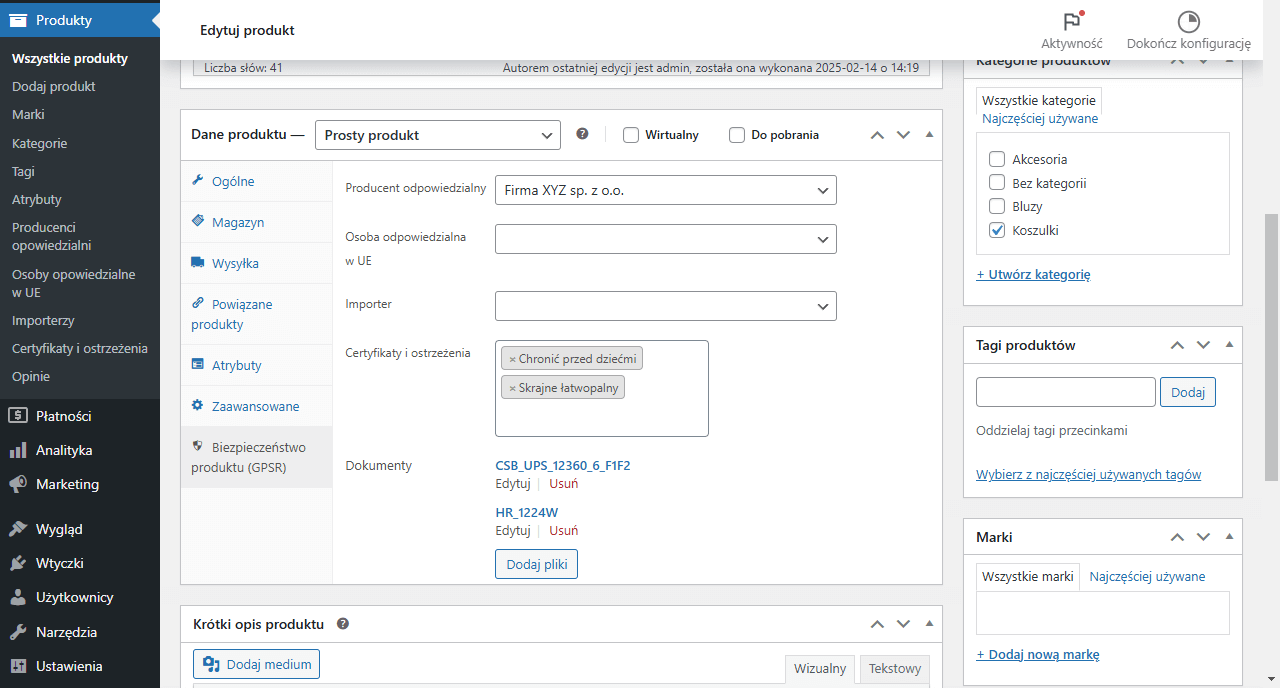Image resolution: width=1280 pixels, height=688 pixels.
Task: Switch to the Magazyn tab
Action: 238,222
